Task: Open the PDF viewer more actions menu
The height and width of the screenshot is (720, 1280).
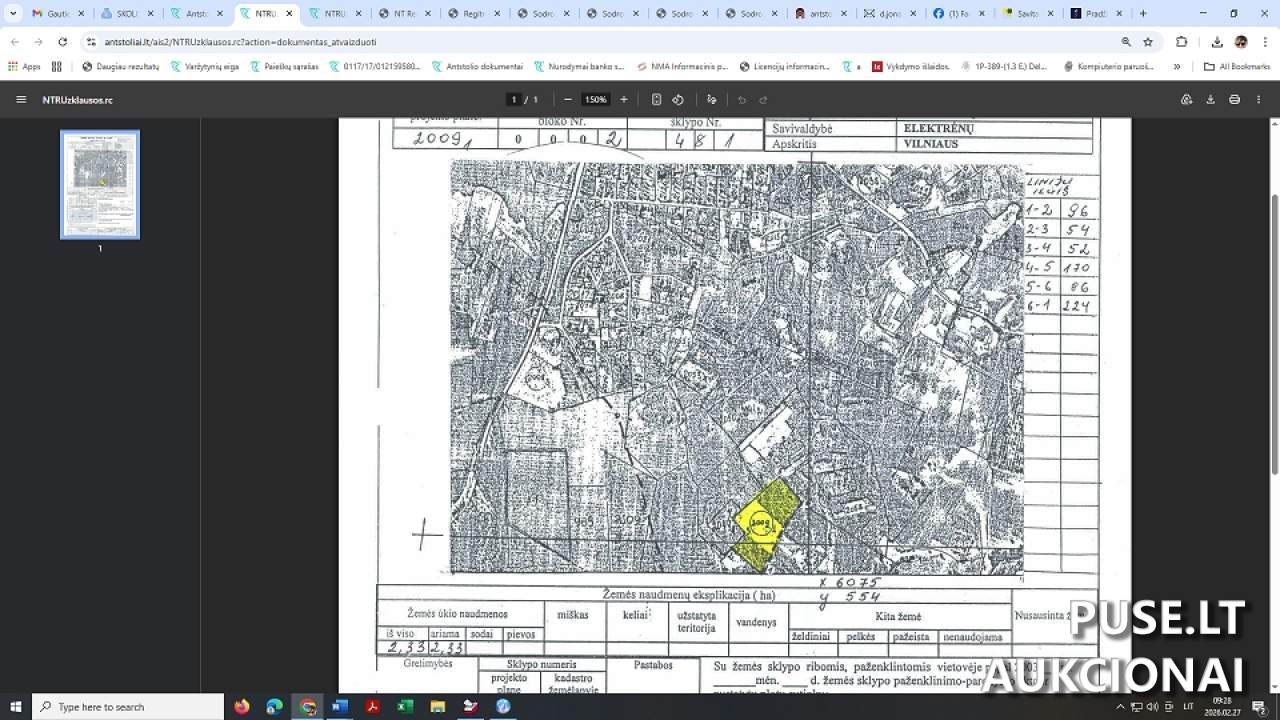Action: point(1259,100)
